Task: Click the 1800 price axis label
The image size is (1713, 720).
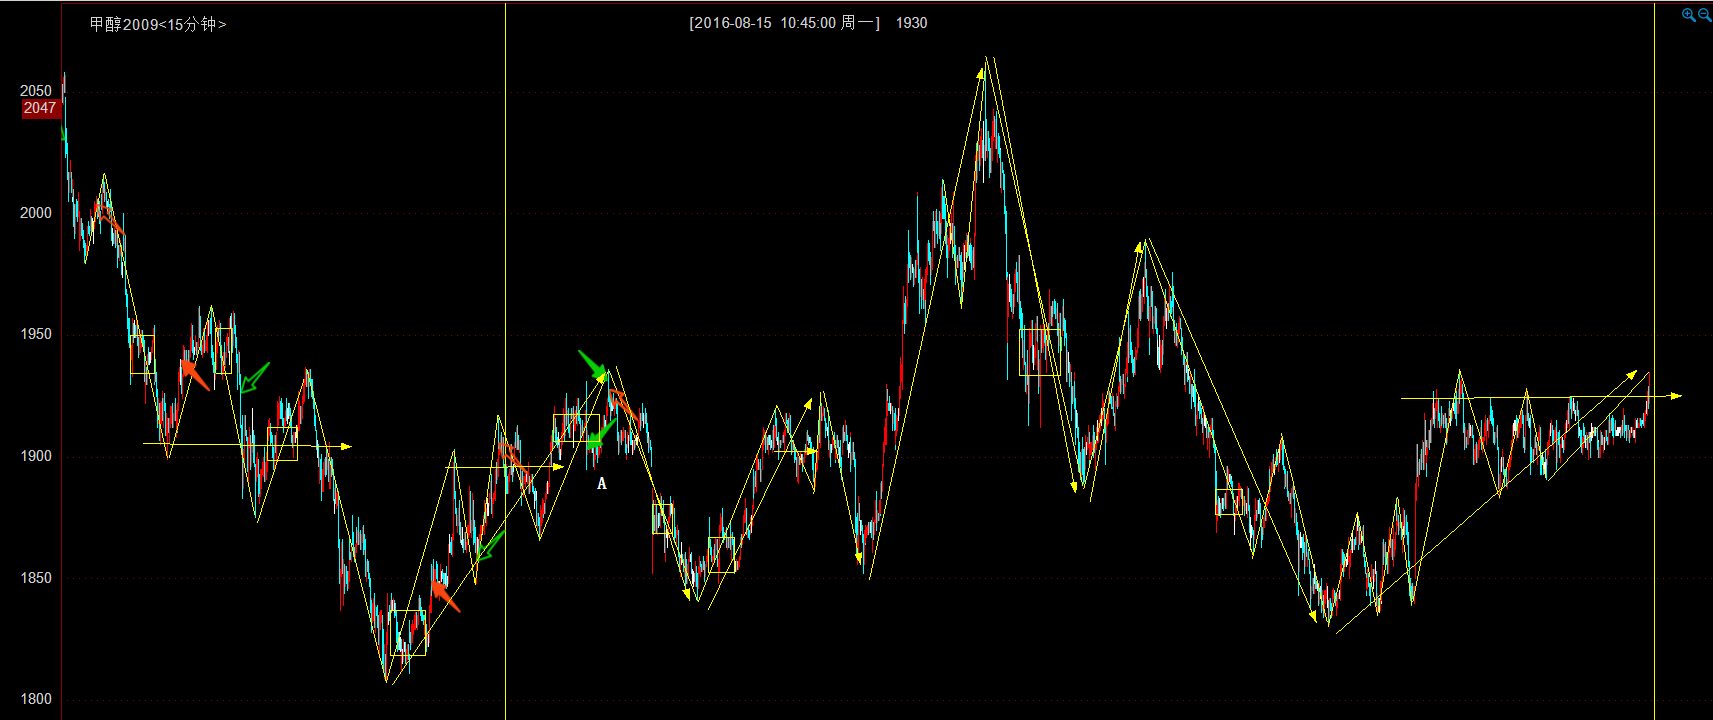Action: (36, 699)
